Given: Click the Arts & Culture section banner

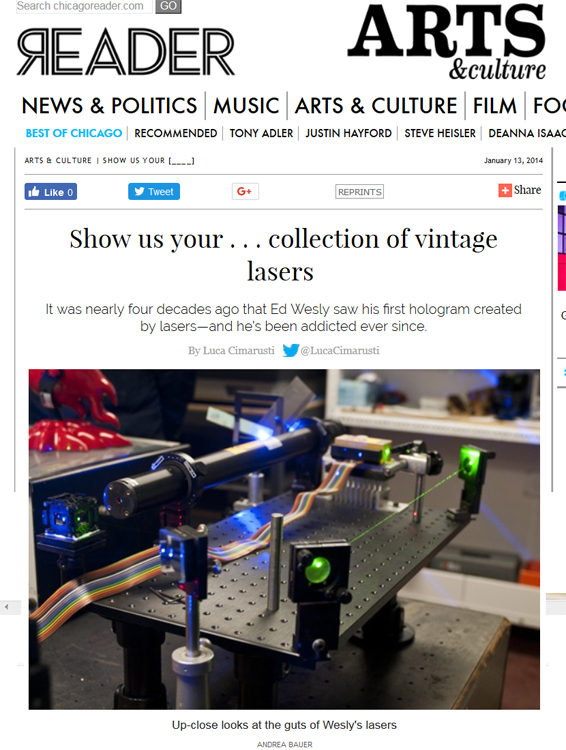Looking at the screenshot, I should point(447,41).
